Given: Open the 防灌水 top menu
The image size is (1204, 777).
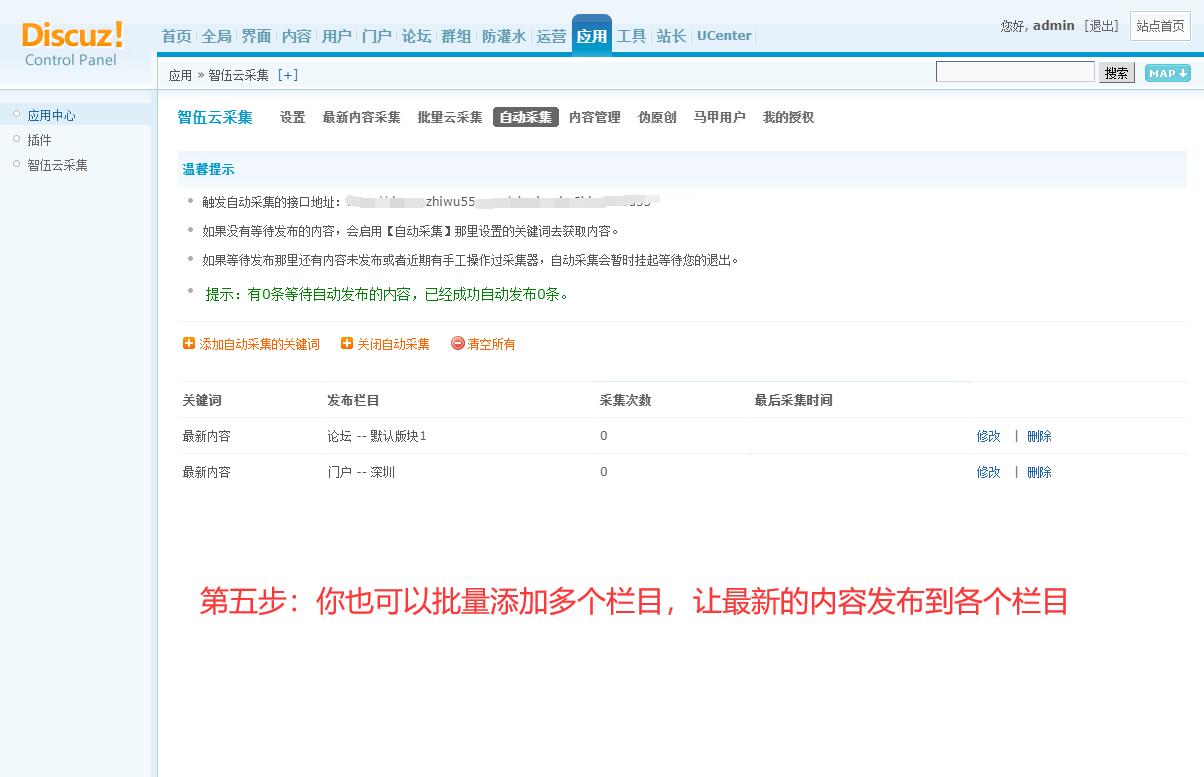Looking at the screenshot, I should pos(503,36).
